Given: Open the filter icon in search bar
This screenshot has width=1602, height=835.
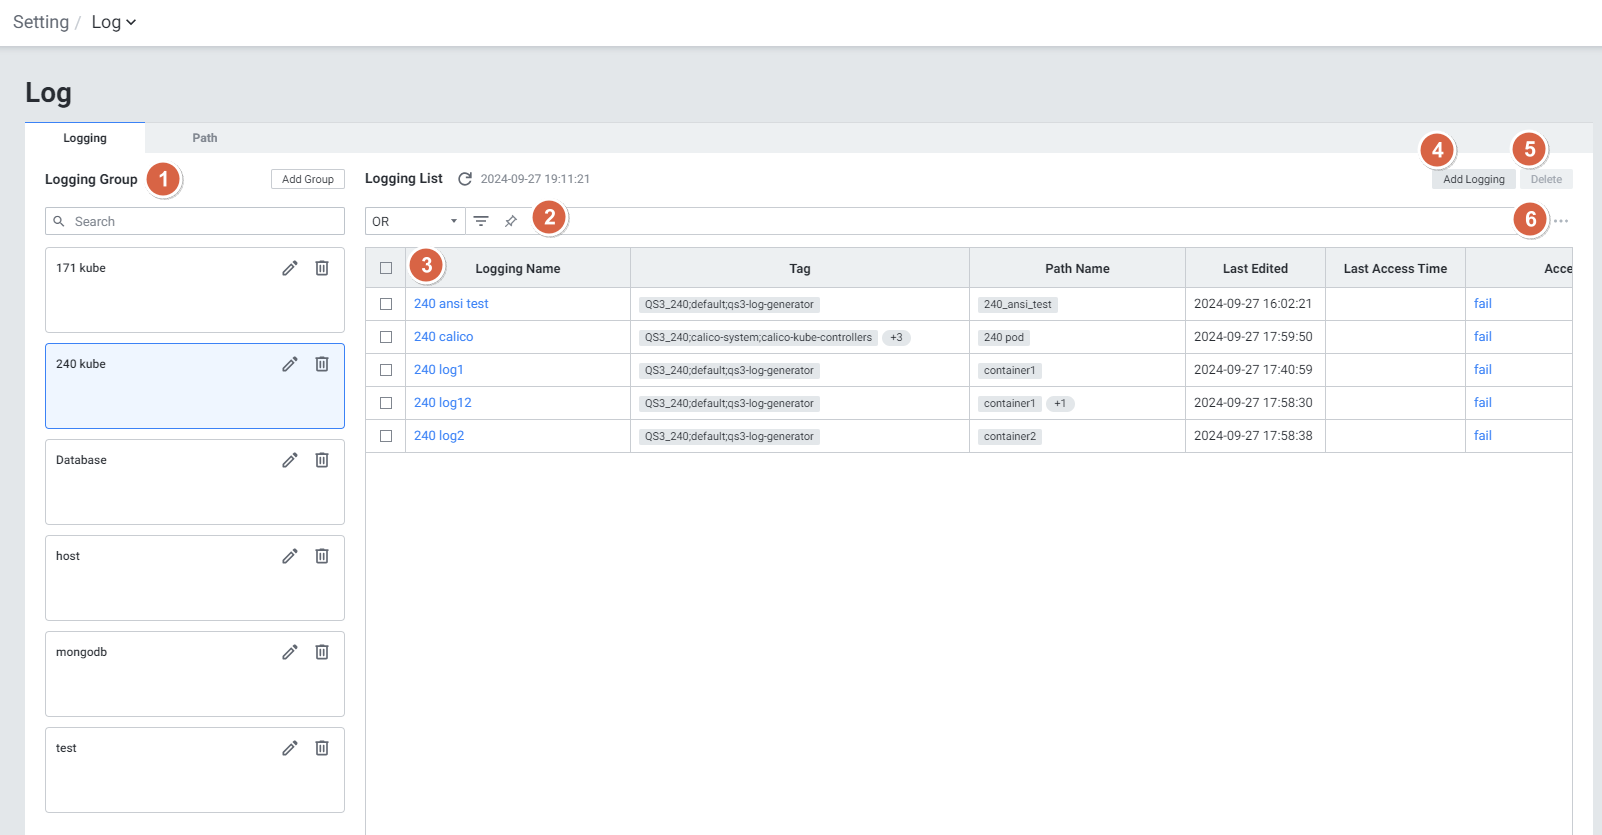Looking at the screenshot, I should pyautogui.click(x=481, y=221).
